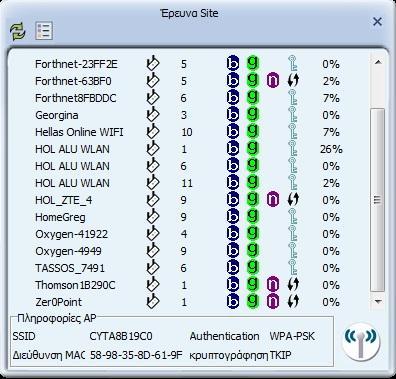Click the WPS arrows icon for Forthnet-63BF0
Screen dimensions: 396x379
coord(293,81)
